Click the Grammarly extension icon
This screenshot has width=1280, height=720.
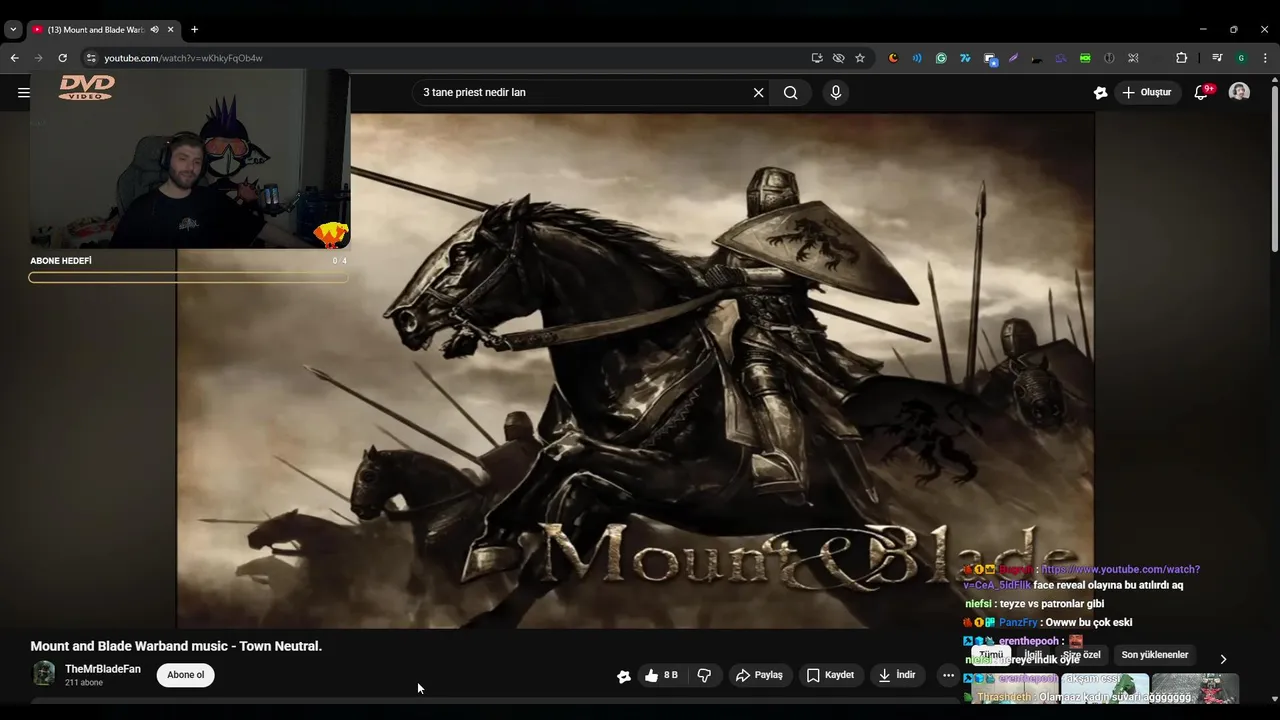[x=941, y=58]
